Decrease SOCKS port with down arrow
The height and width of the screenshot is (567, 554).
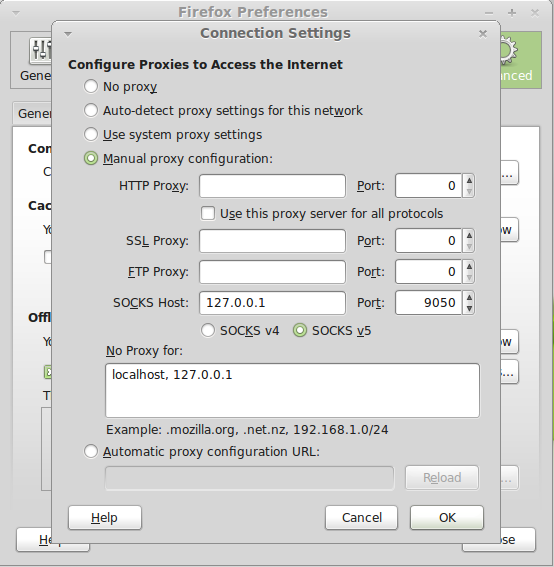469,308
